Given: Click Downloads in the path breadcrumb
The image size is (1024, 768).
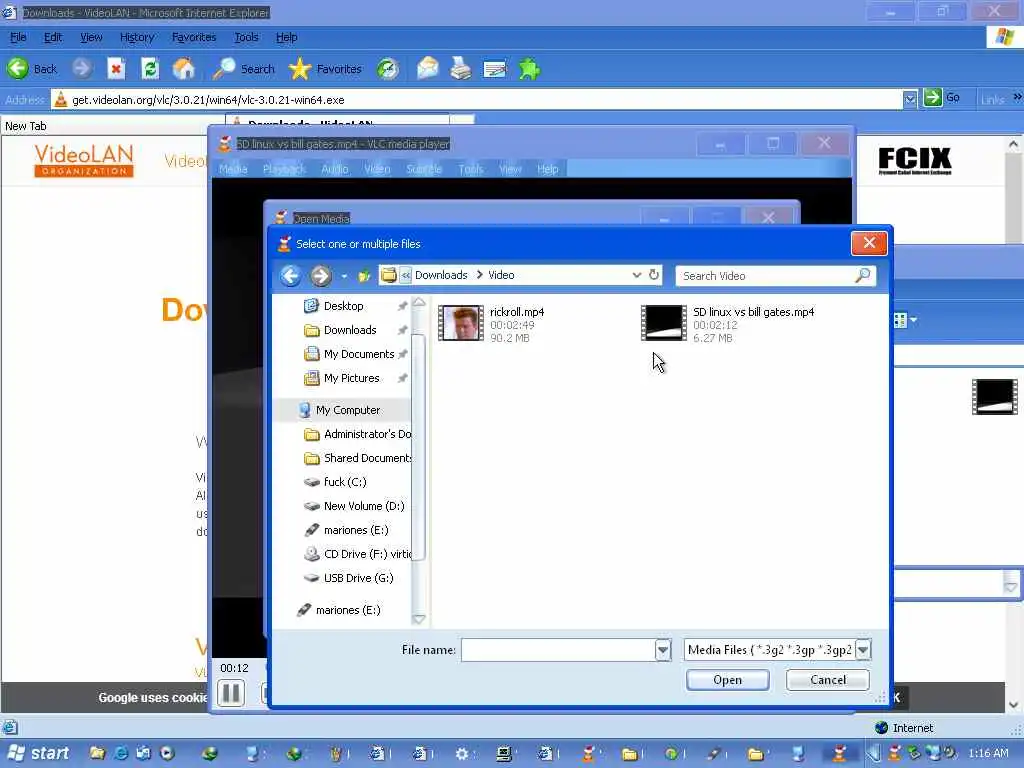Looking at the screenshot, I should [x=441, y=275].
